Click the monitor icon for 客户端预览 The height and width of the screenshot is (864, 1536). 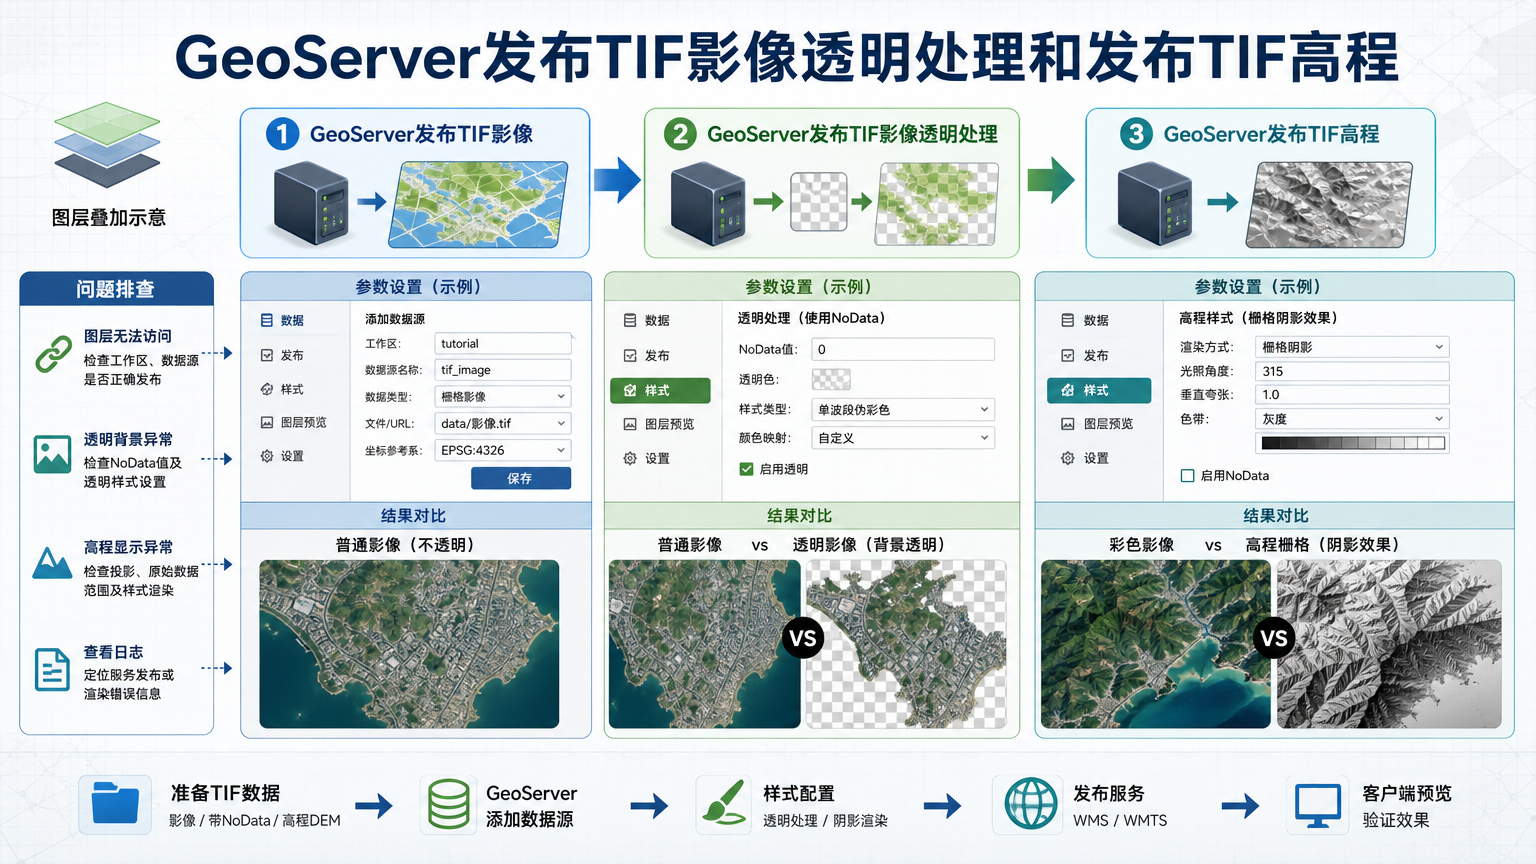coord(1318,806)
